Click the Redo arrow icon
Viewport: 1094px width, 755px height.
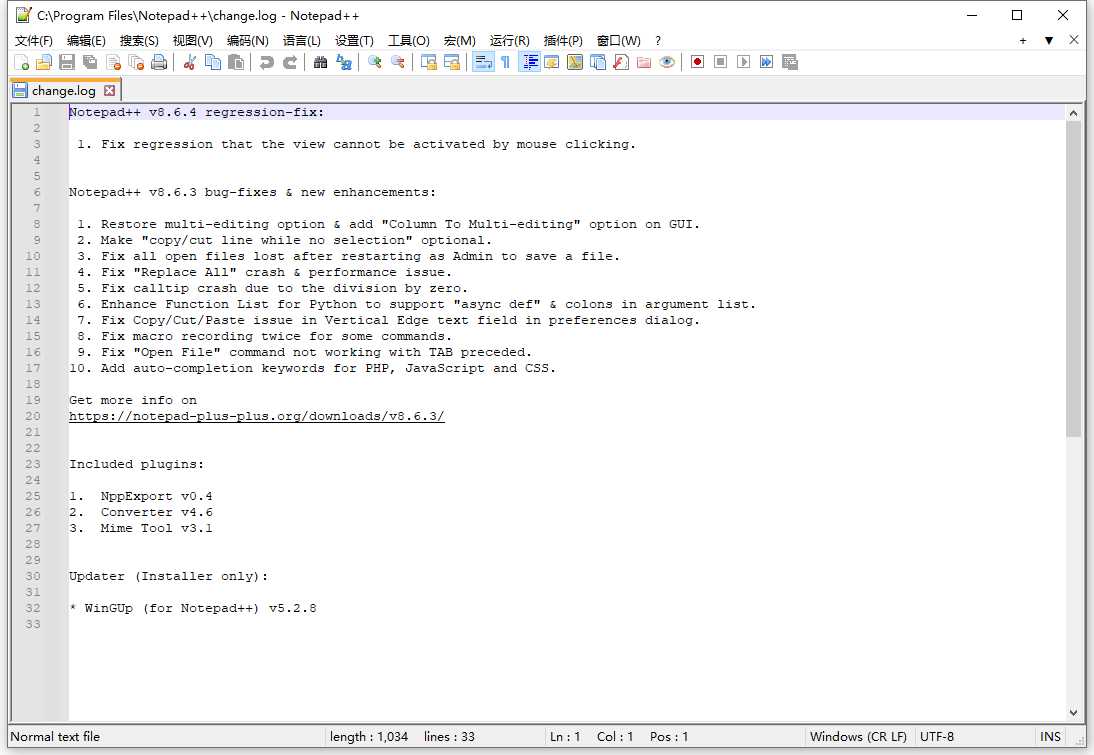click(290, 62)
